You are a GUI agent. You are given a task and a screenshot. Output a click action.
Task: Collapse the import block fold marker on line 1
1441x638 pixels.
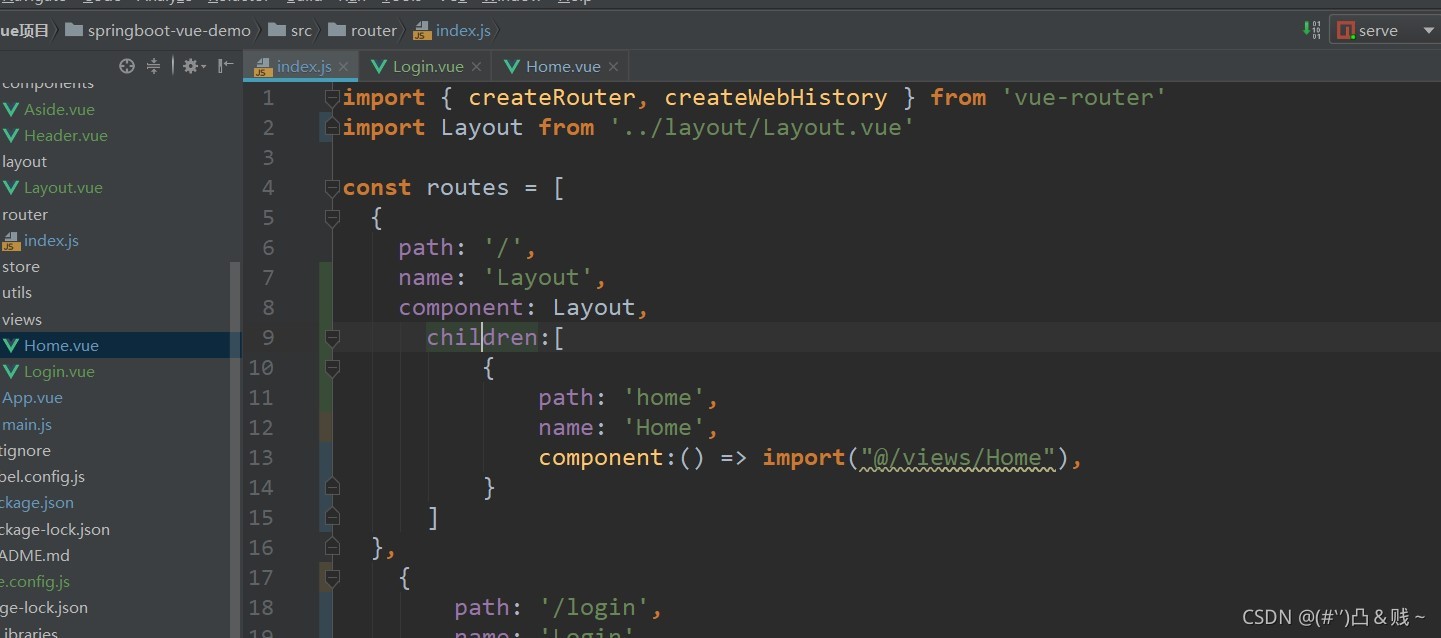[x=332, y=97]
